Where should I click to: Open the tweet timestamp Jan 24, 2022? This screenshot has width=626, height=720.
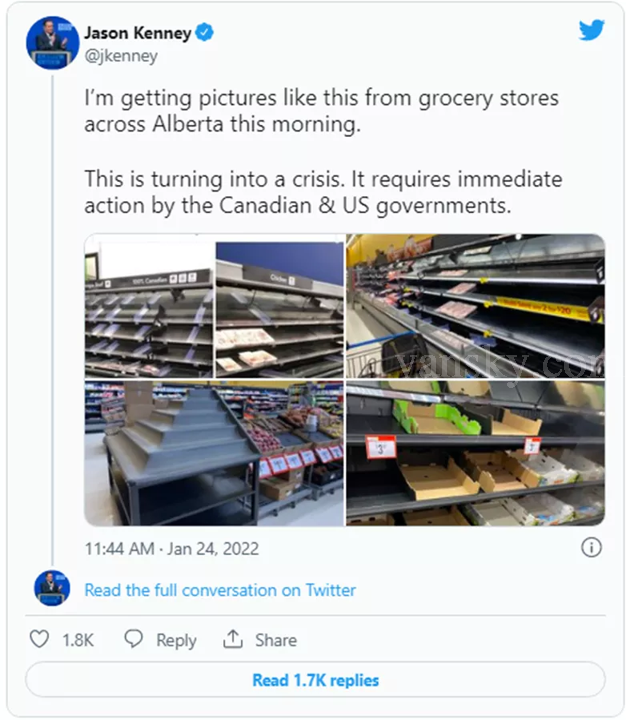pyautogui.click(x=173, y=547)
